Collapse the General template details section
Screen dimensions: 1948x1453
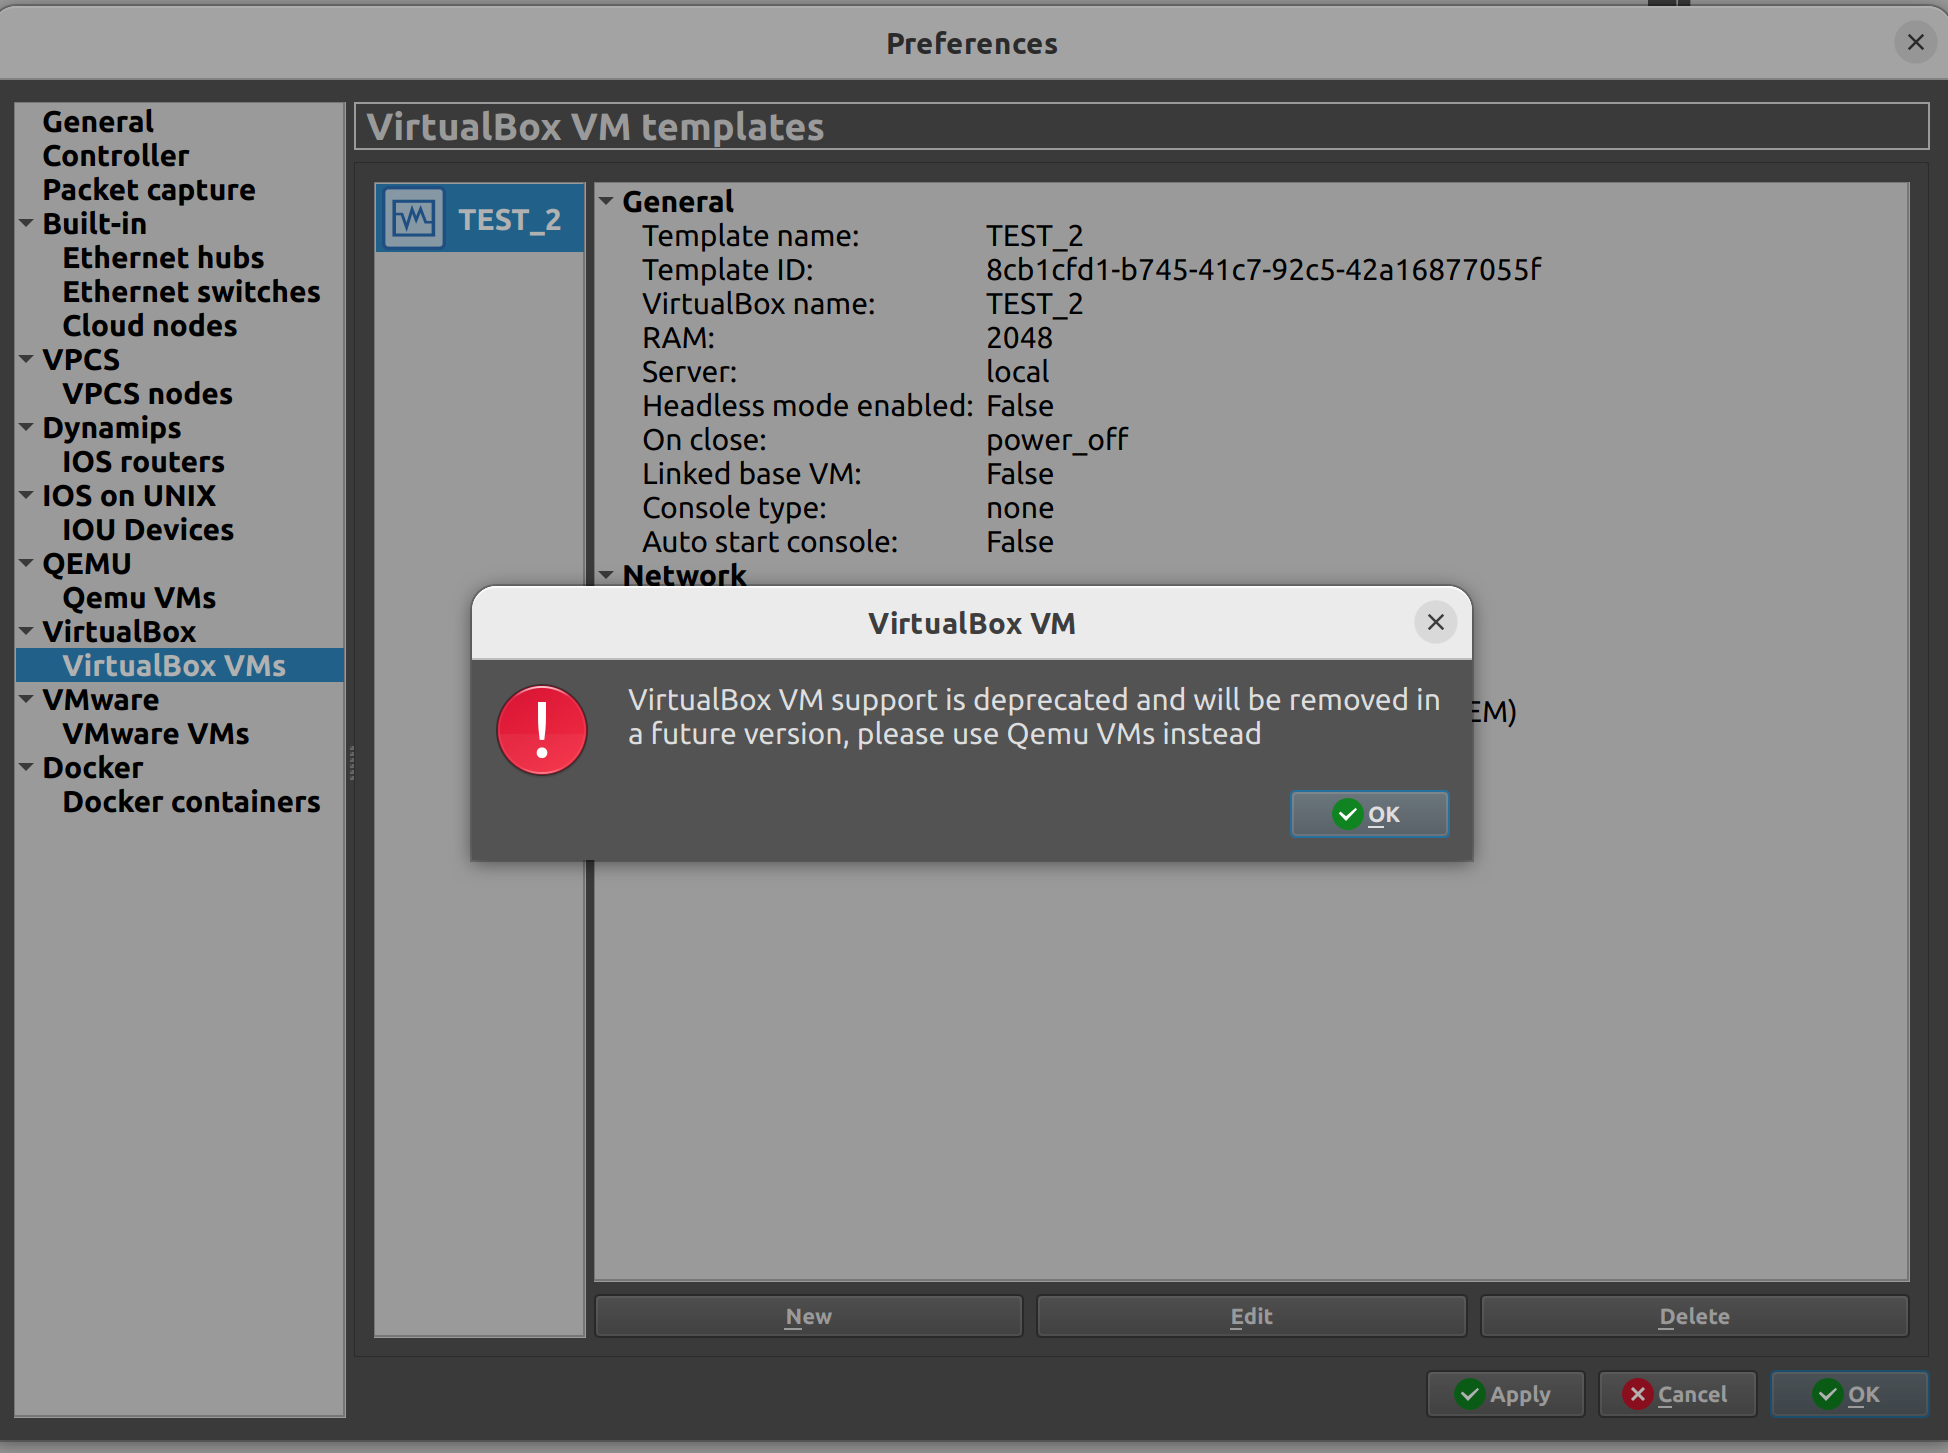click(x=607, y=200)
